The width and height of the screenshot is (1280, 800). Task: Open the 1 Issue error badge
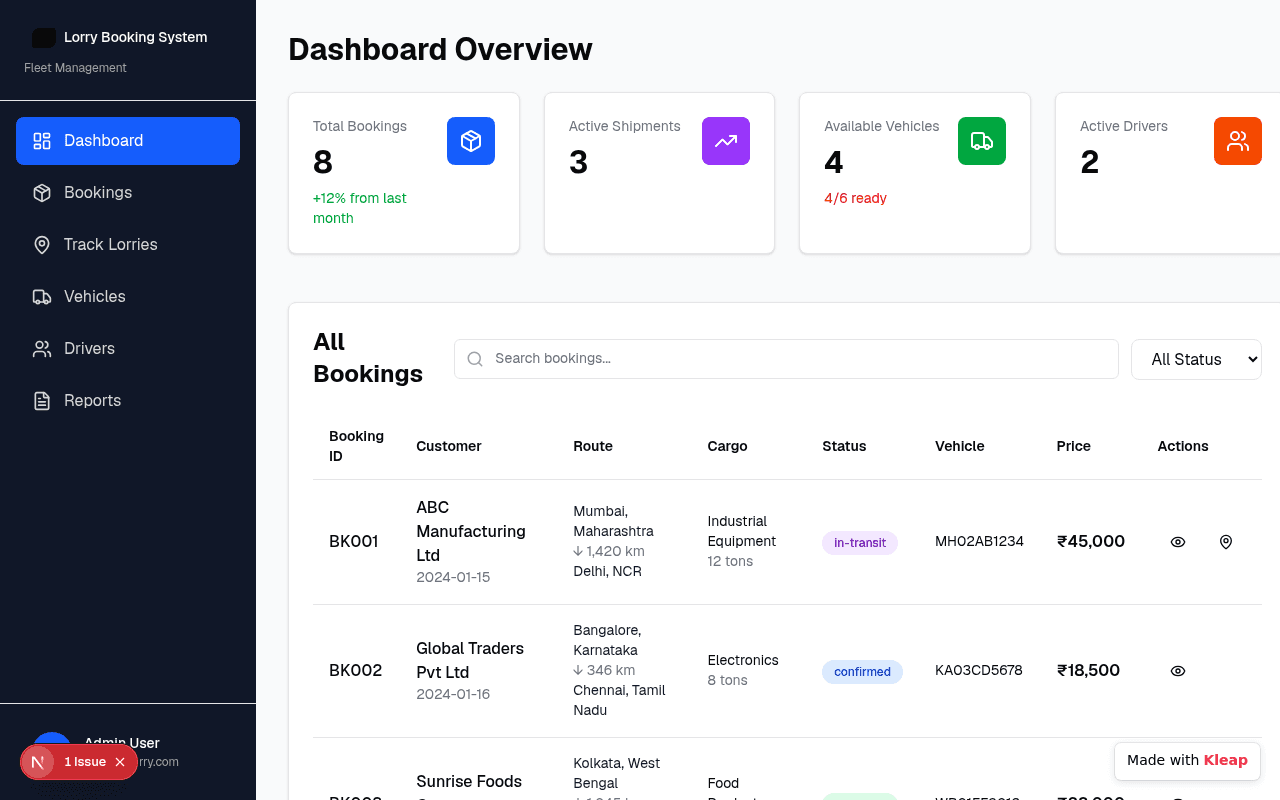[85, 762]
